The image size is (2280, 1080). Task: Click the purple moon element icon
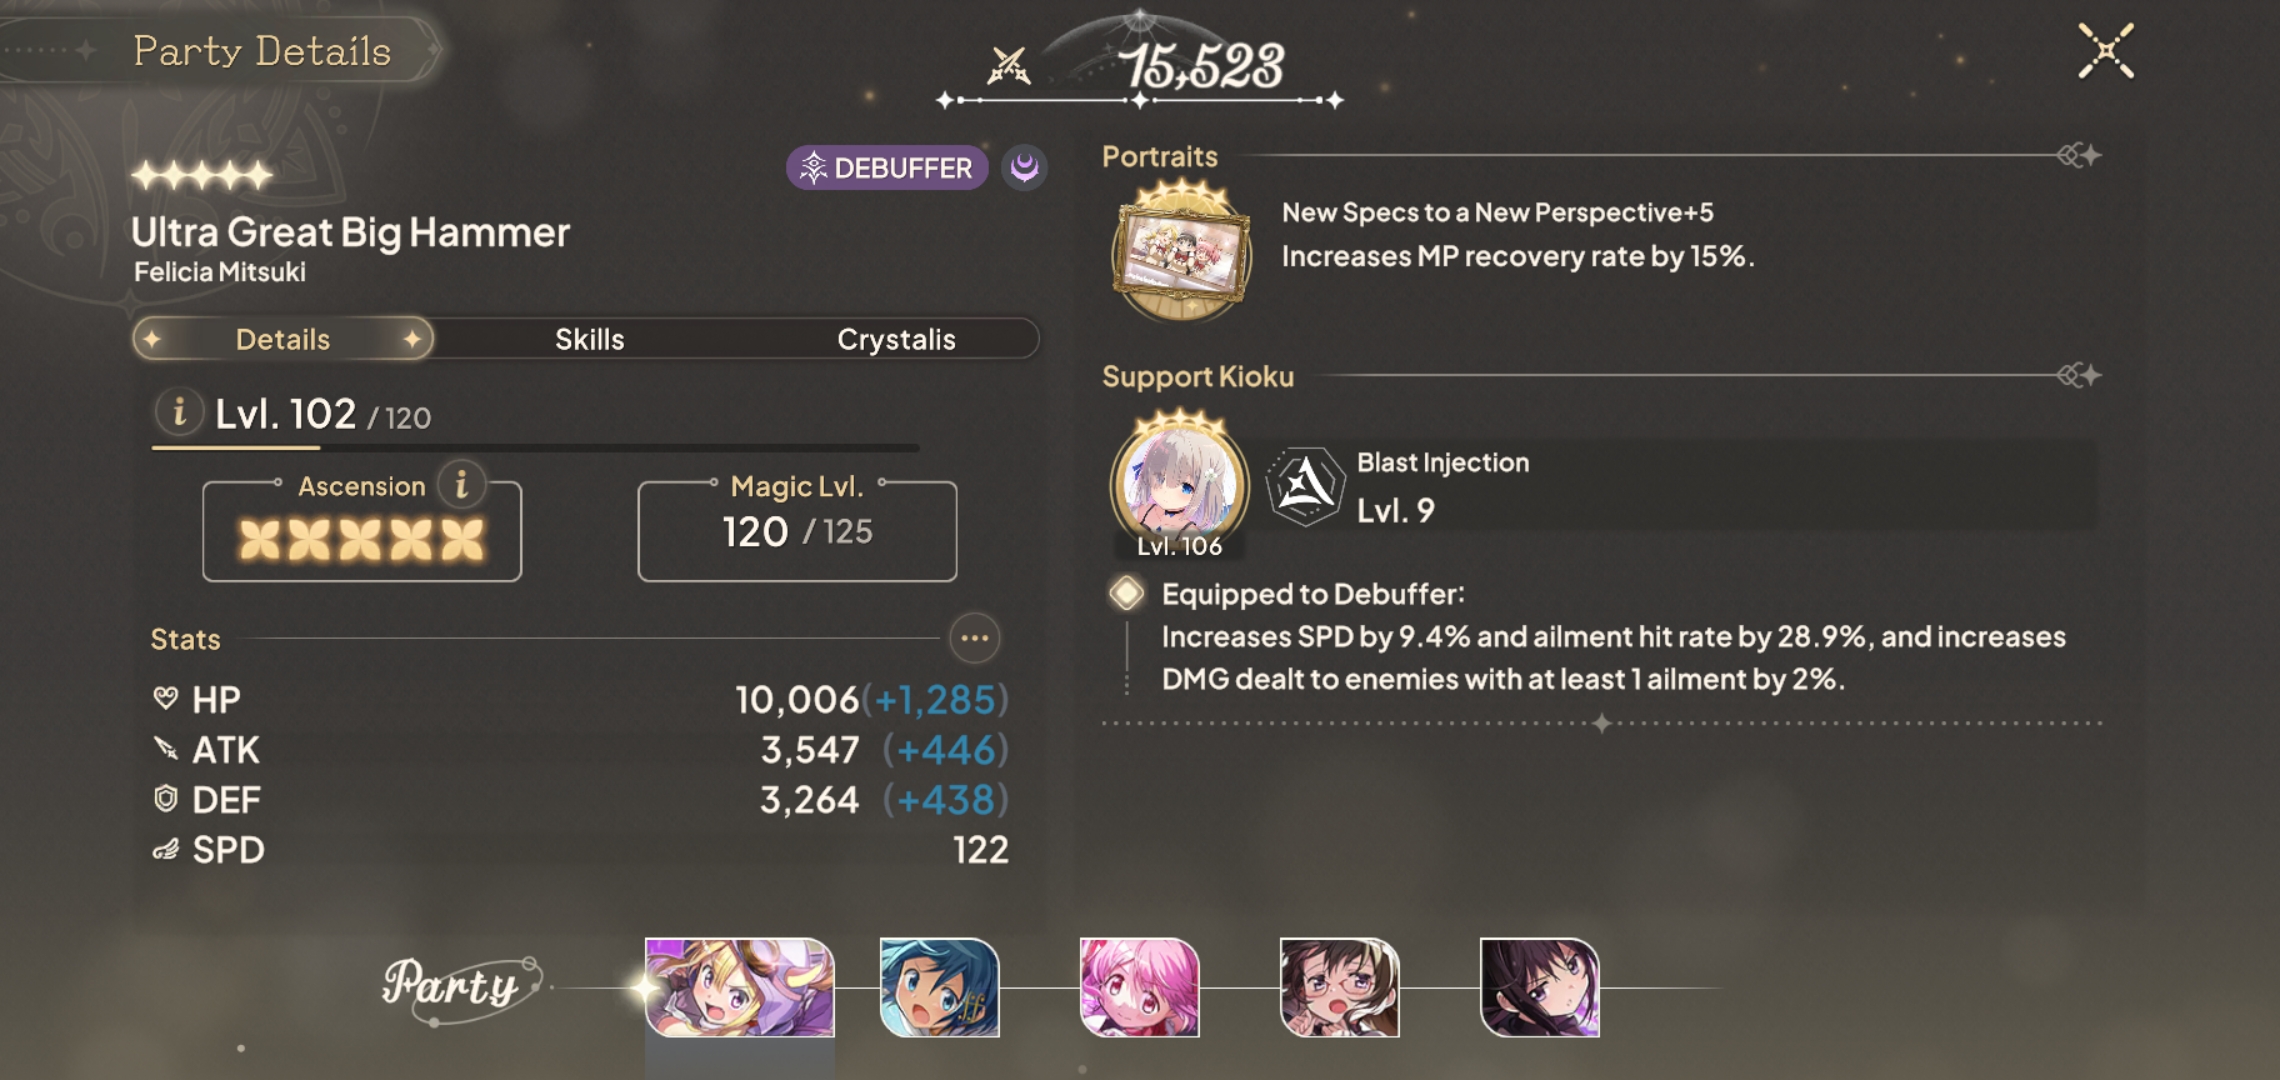(1024, 167)
